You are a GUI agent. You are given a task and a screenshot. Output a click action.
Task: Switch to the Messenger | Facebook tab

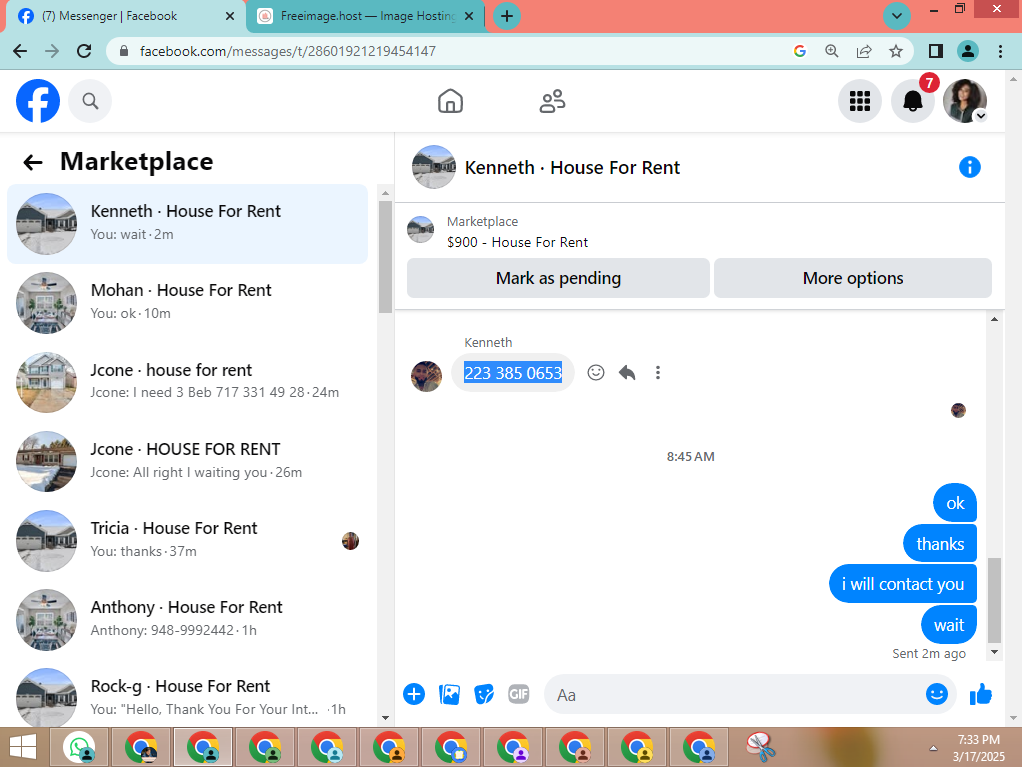click(x=124, y=16)
